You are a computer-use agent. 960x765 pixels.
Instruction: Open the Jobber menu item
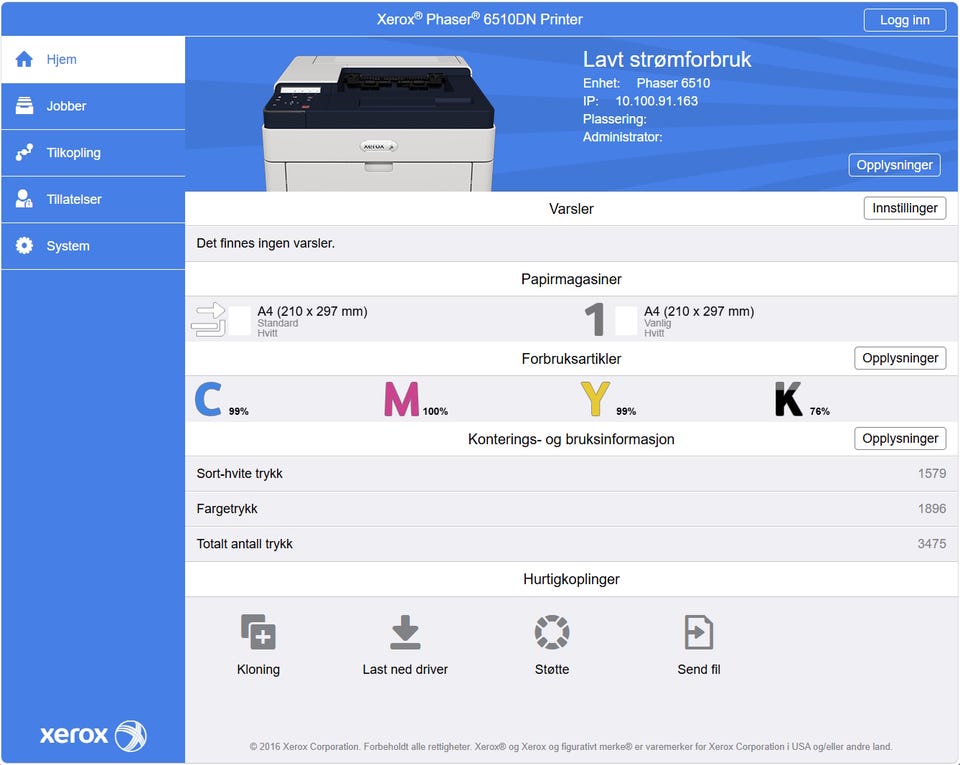[93, 106]
